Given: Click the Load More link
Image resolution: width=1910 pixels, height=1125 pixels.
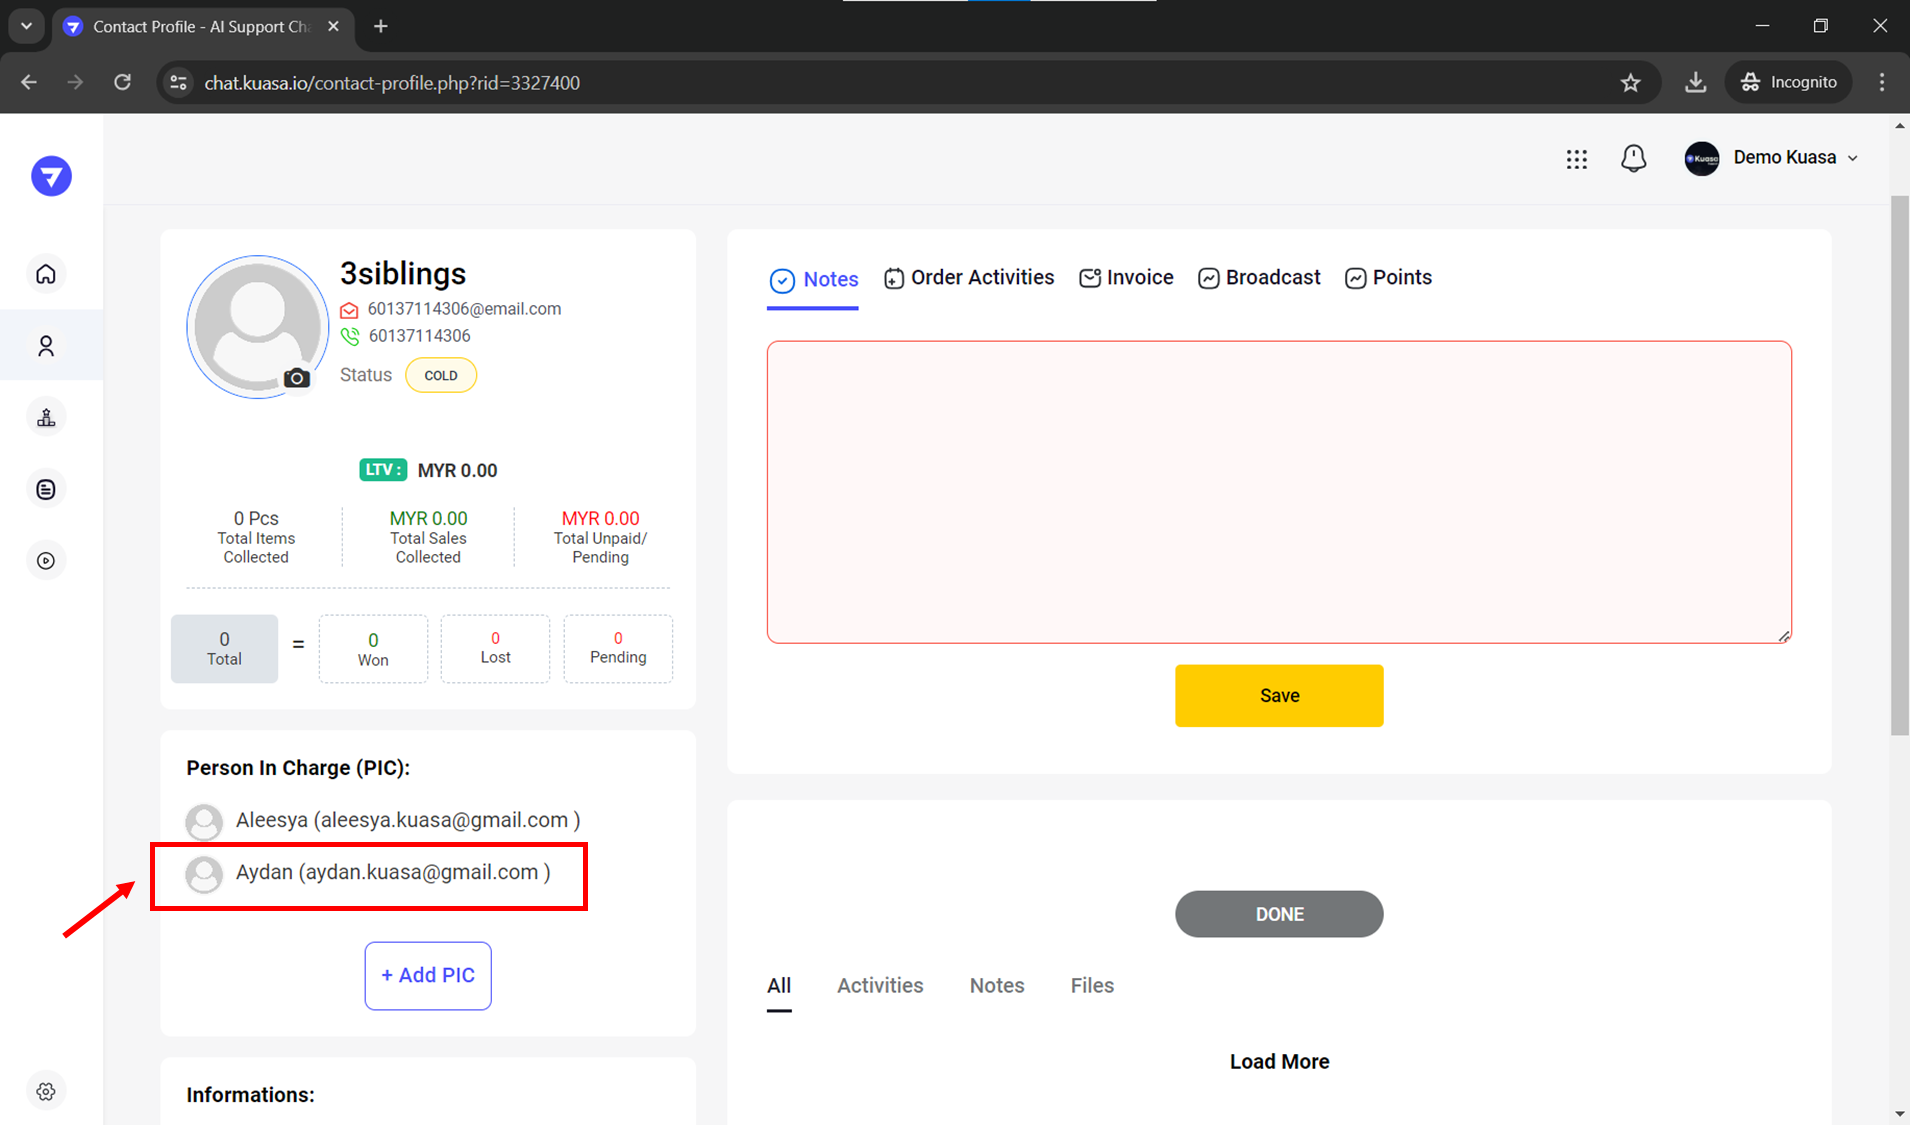Looking at the screenshot, I should [1279, 1061].
